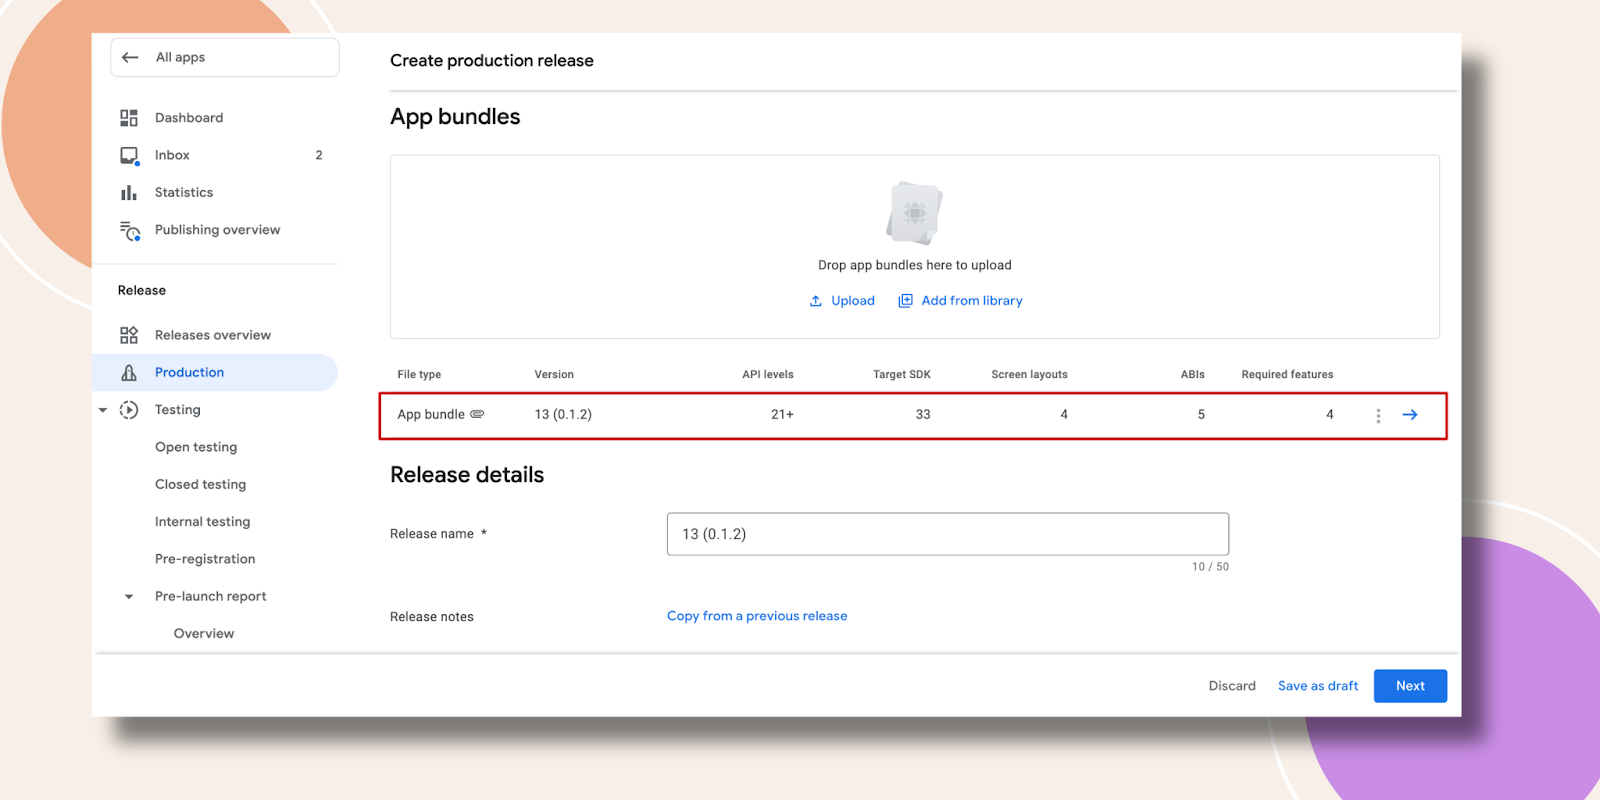The image size is (1600, 800).
Task: Click the Discard button
Action: tap(1232, 686)
